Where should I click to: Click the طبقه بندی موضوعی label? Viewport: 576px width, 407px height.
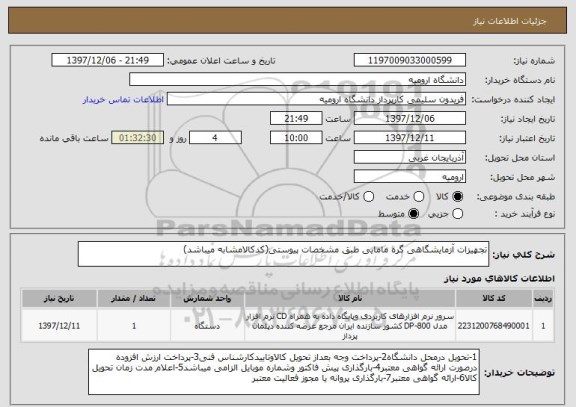[x=516, y=197]
